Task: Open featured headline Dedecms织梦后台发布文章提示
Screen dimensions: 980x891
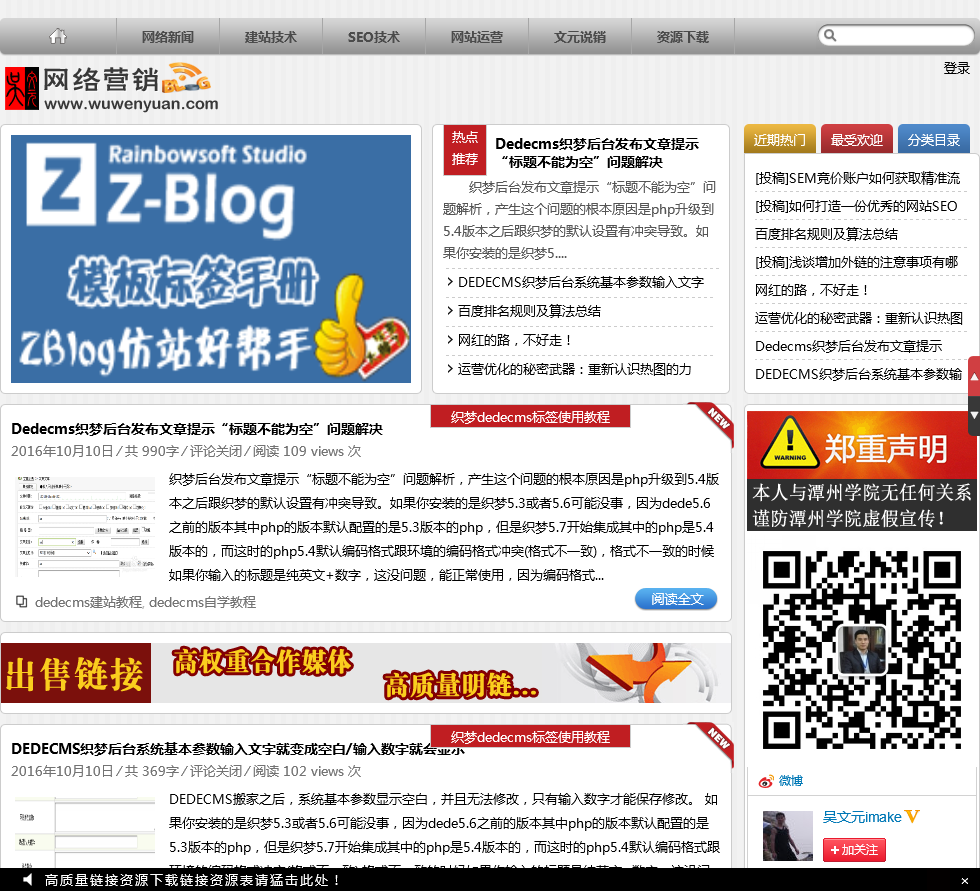Action: (597, 153)
